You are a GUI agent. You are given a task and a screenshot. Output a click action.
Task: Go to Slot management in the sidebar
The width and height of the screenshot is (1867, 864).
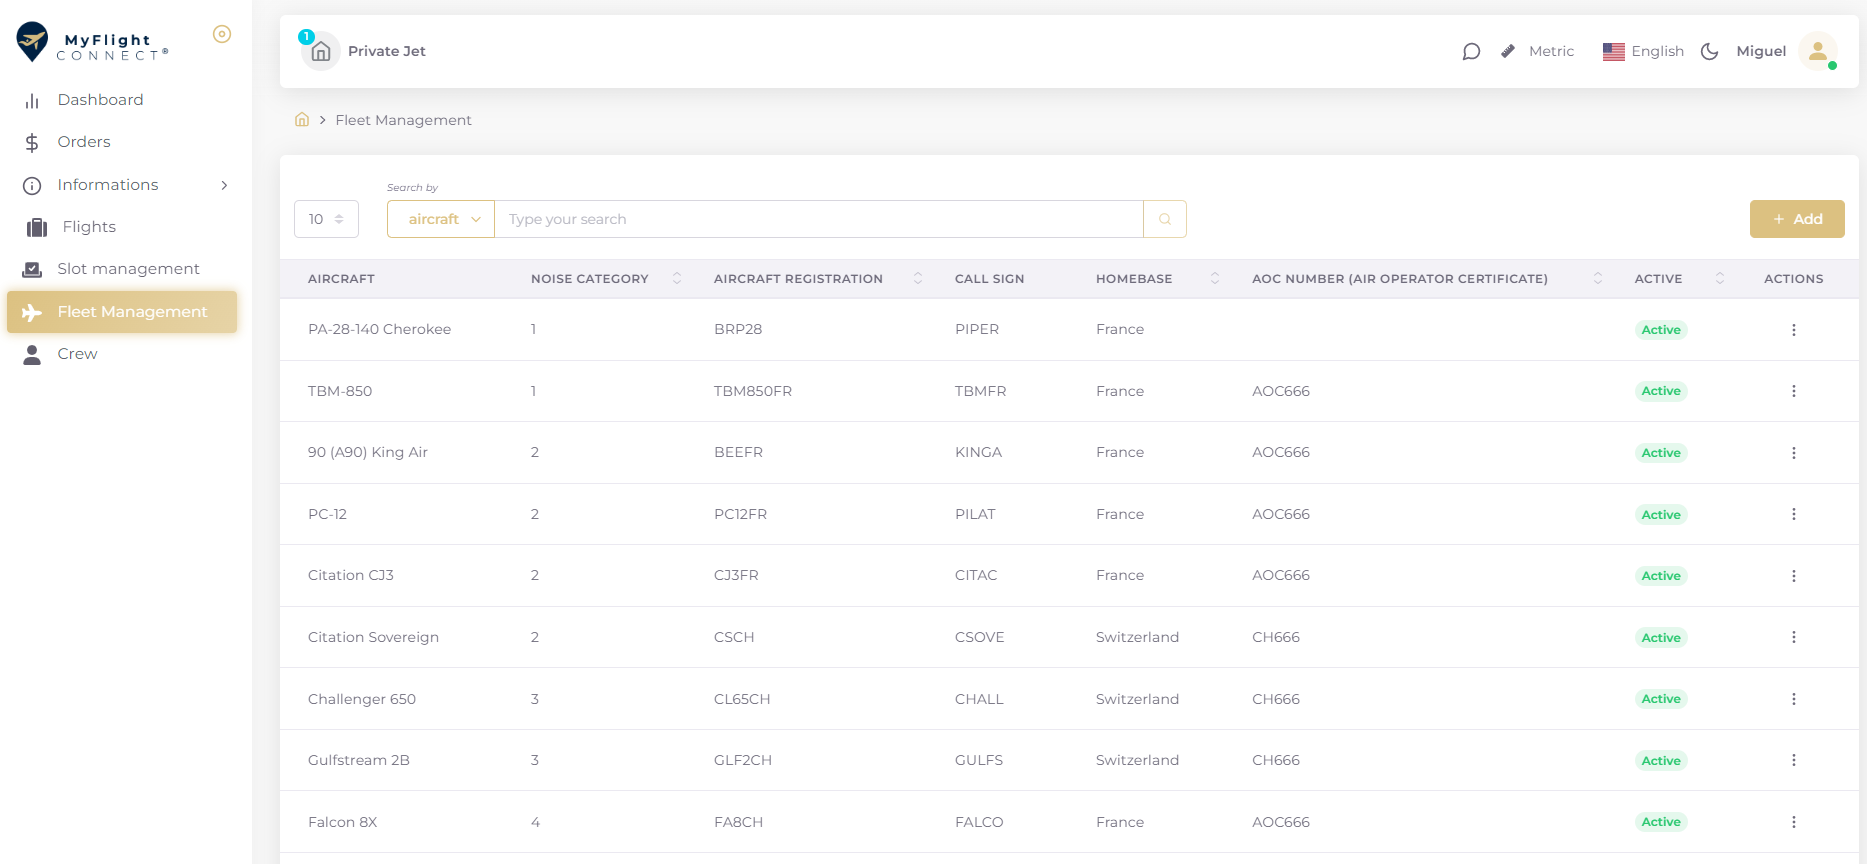click(x=128, y=269)
